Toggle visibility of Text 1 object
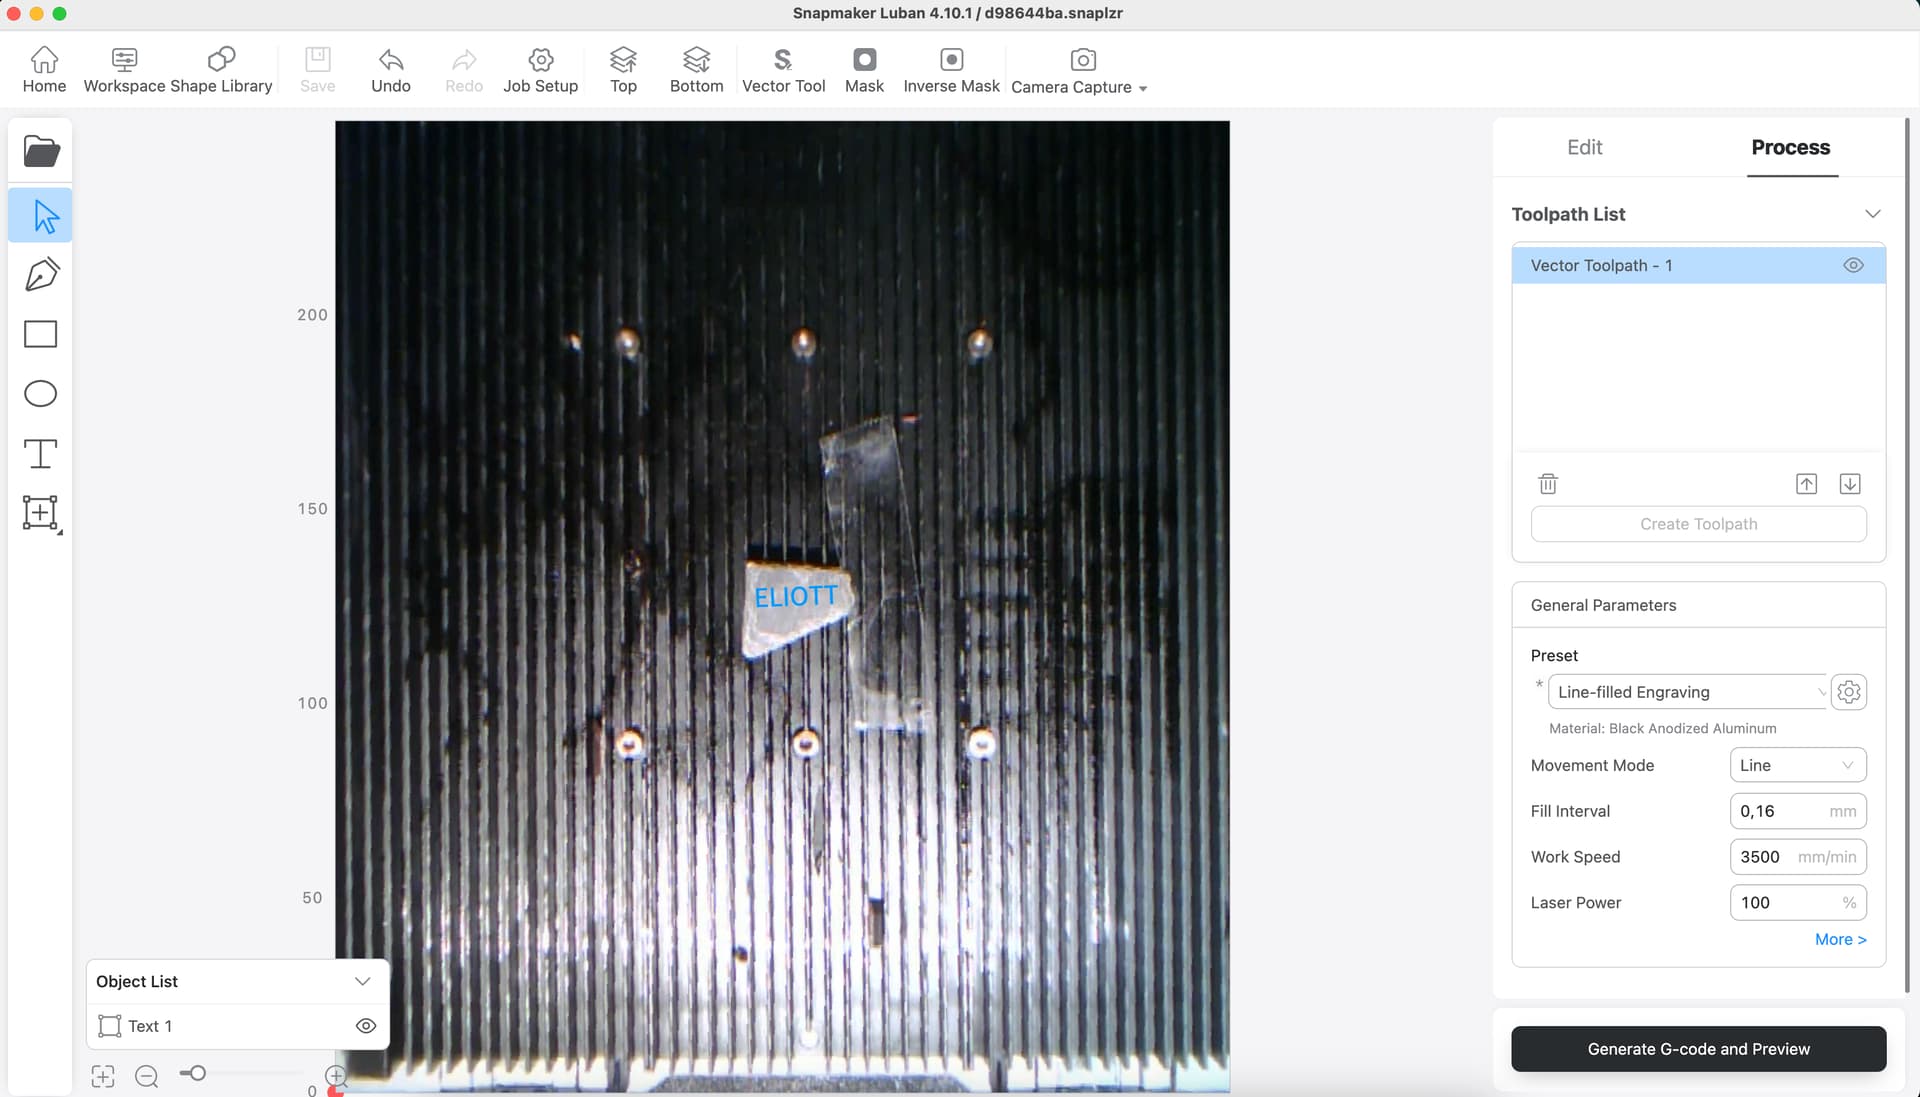The image size is (1920, 1097). (366, 1026)
